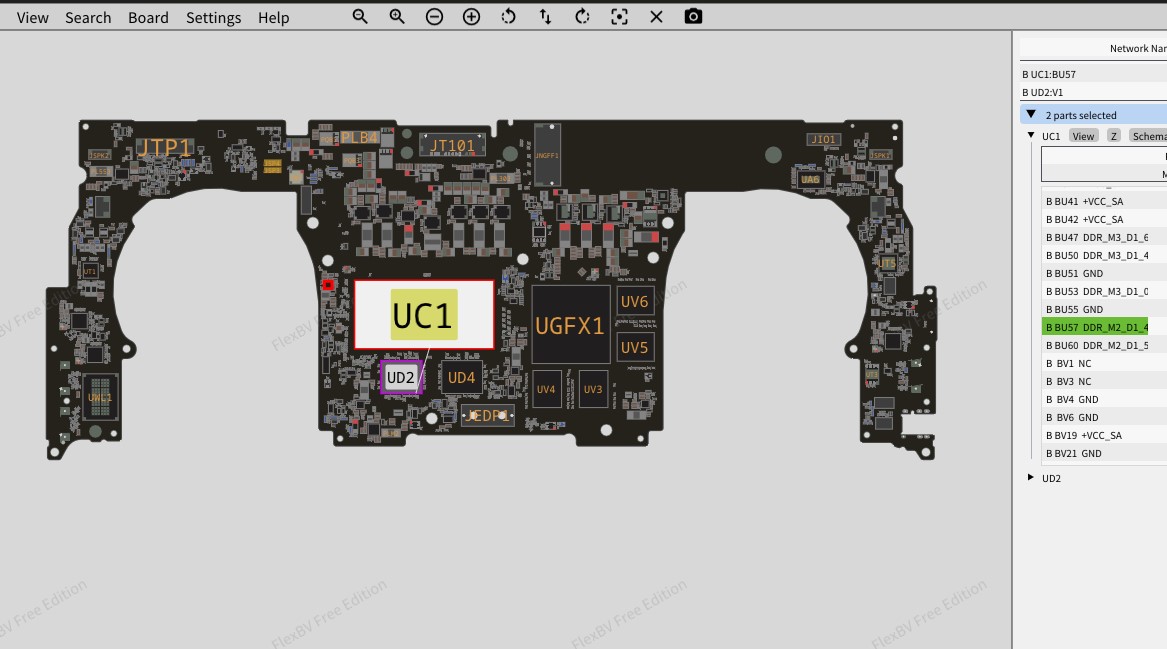The height and width of the screenshot is (649, 1167).
Task: Open the Board menu
Action: pyautogui.click(x=148, y=17)
